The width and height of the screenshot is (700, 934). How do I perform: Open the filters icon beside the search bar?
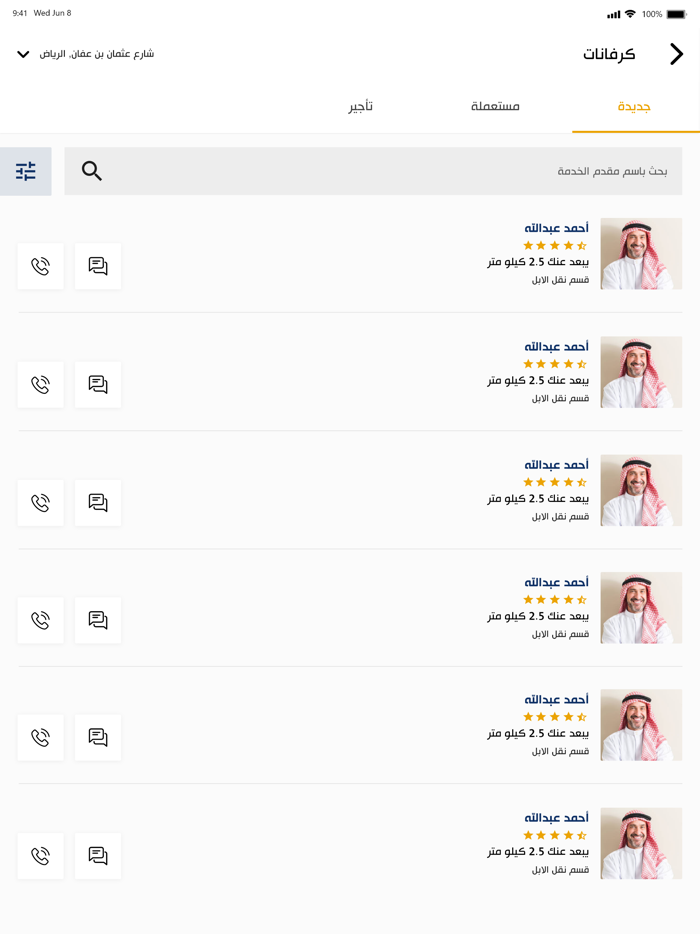[x=27, y=170]
